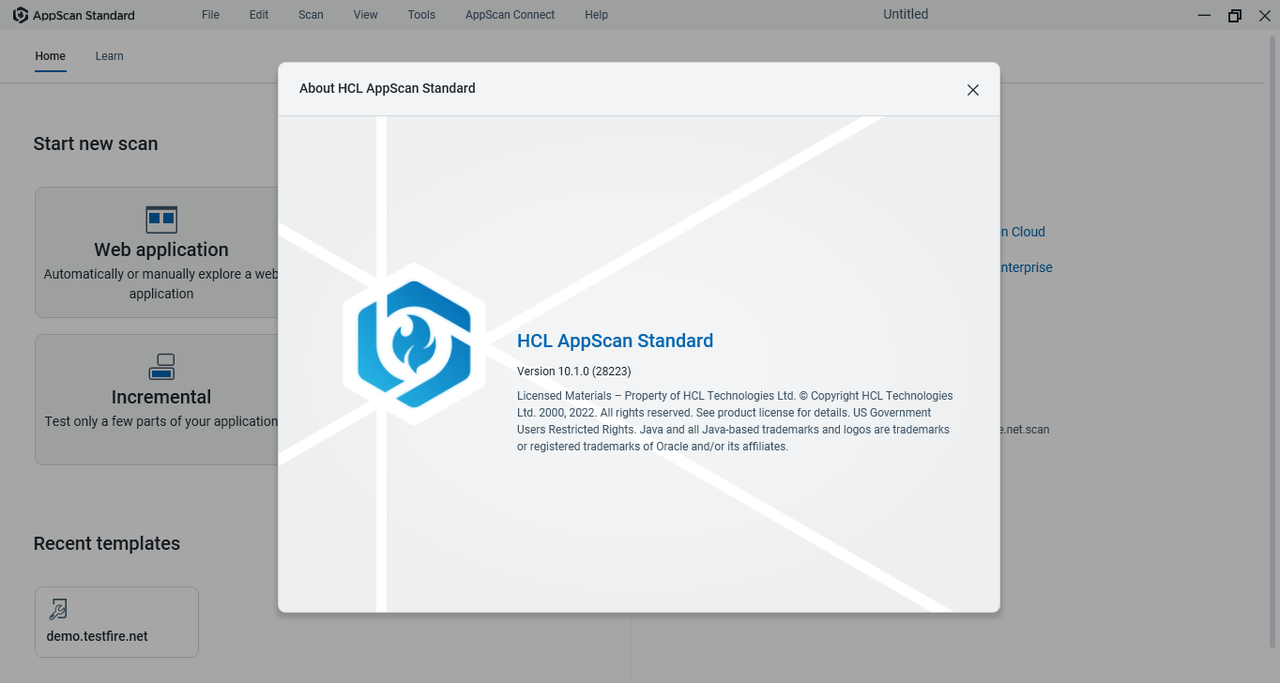Click the Untitled window title text
Viewport: 1280px width, 683px height.
pyautogui.click(x=906, y=14)
